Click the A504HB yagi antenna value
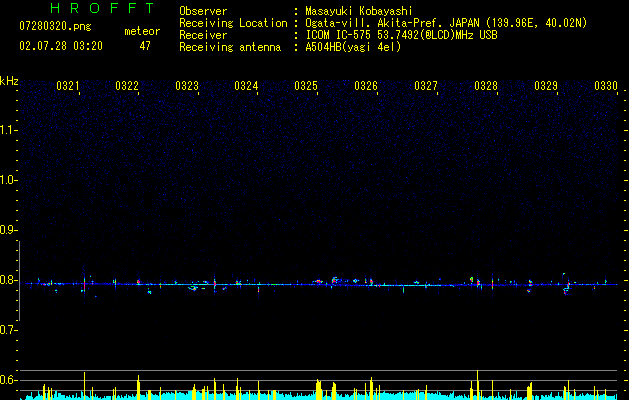The height and width of the screenshot is (400, 629). click(353, 47)
